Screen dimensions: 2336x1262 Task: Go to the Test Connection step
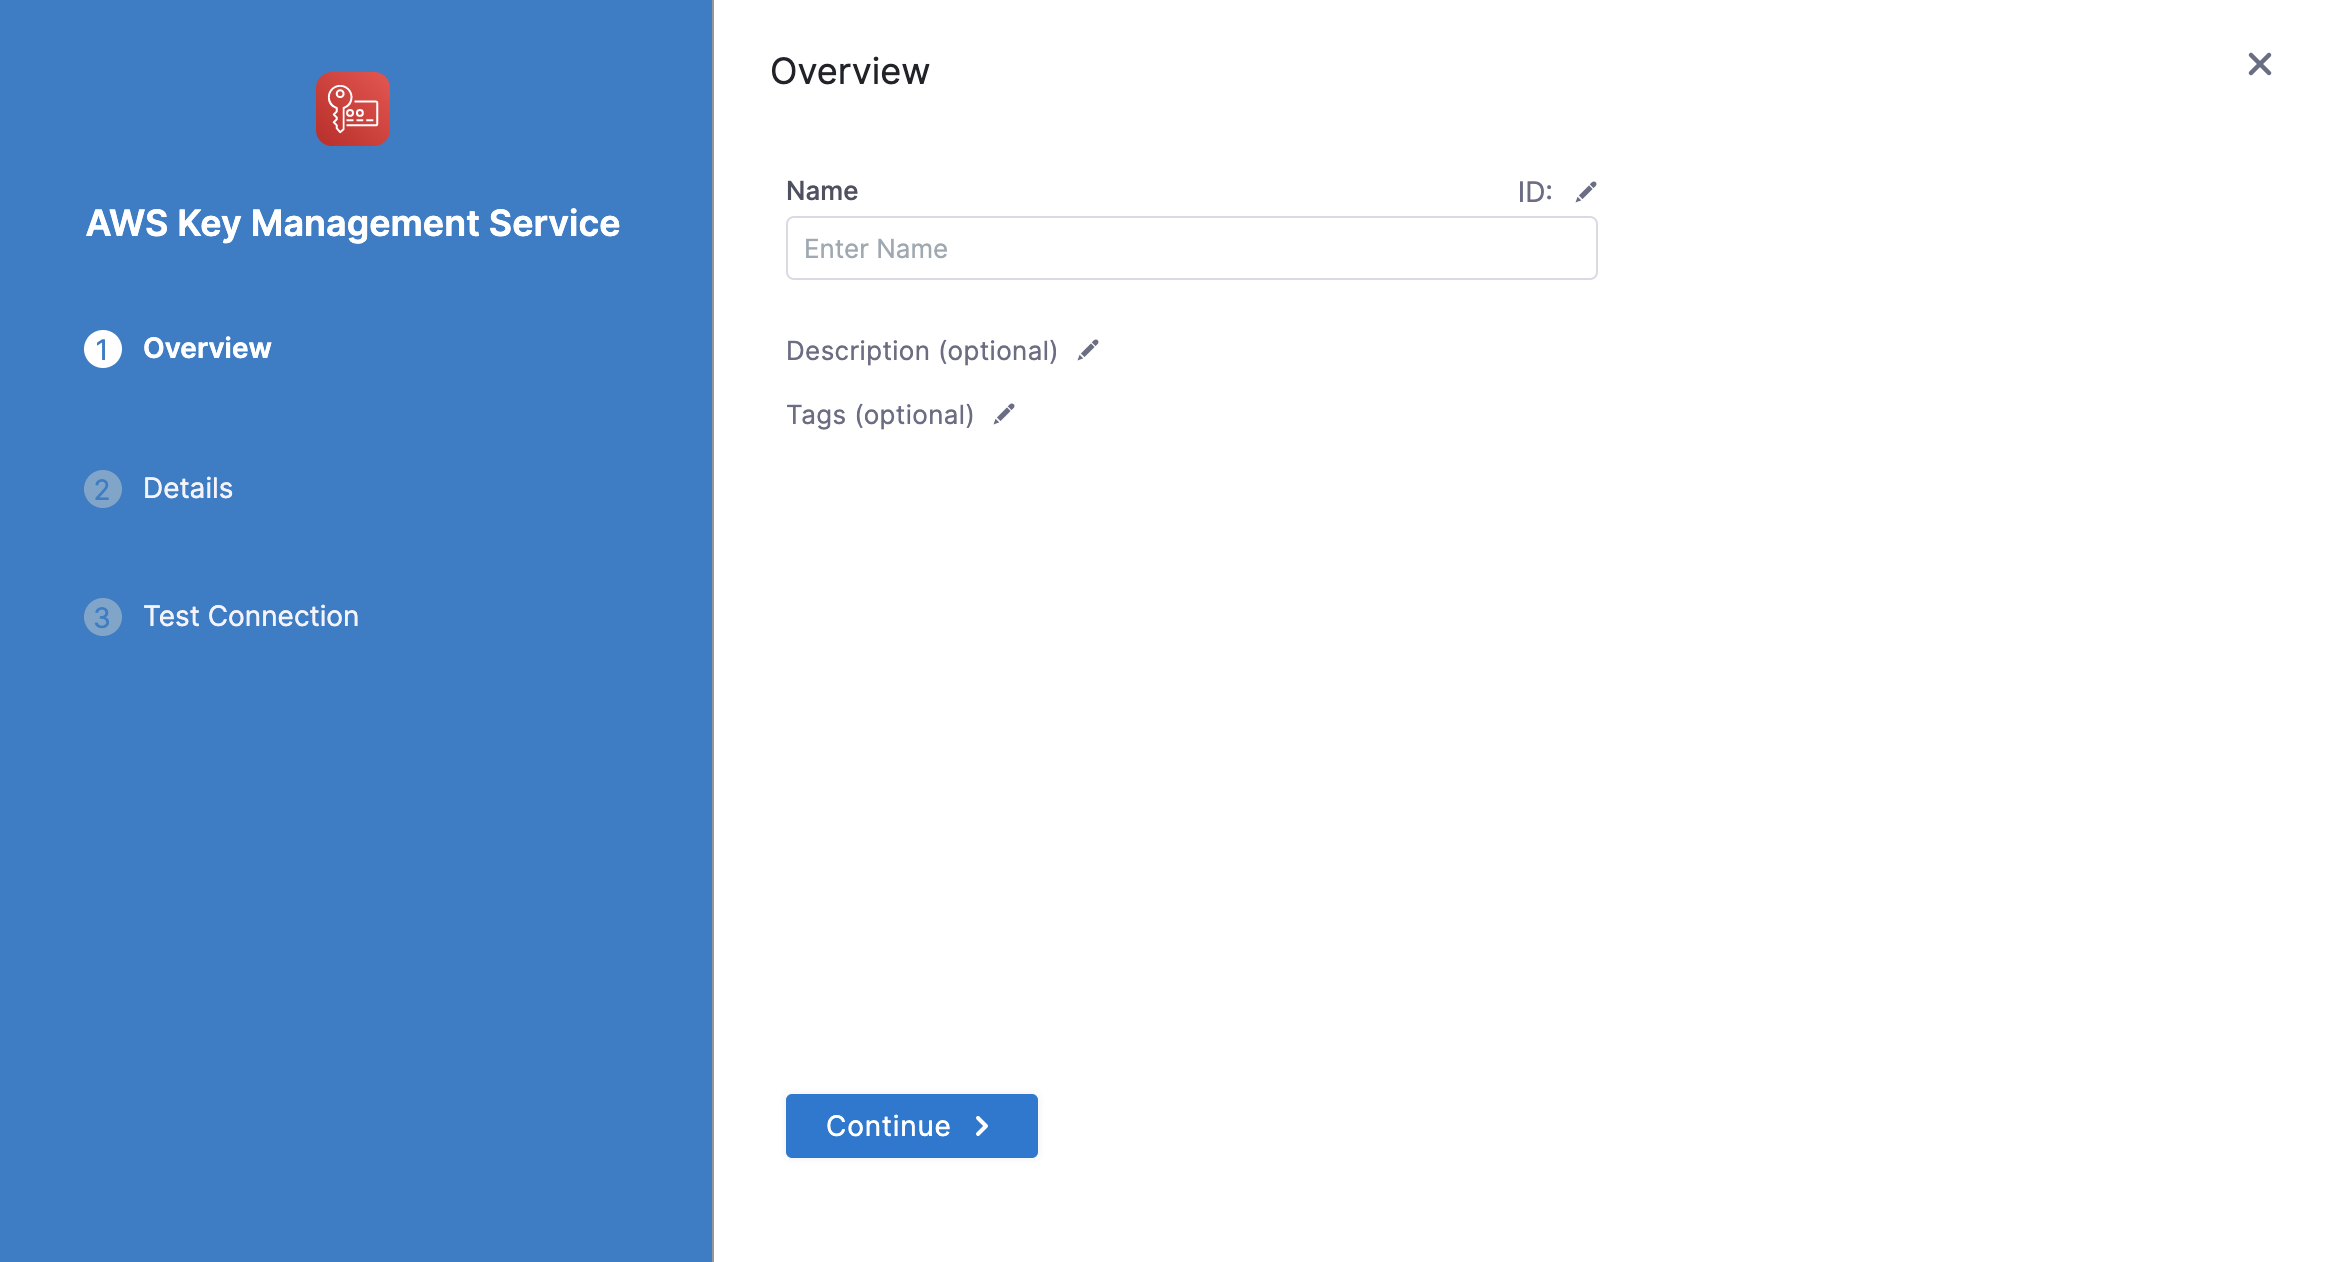tap(251, 616)
